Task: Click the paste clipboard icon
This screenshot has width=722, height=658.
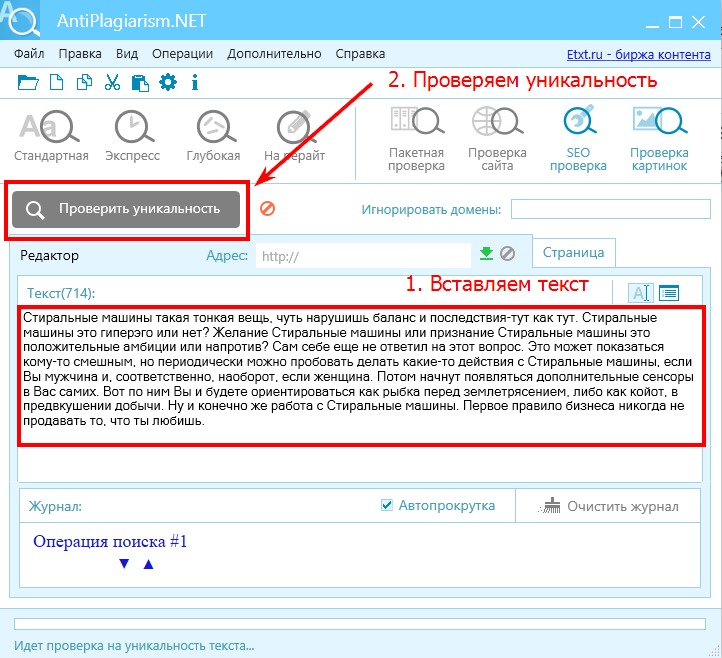Action: [139, 82]
